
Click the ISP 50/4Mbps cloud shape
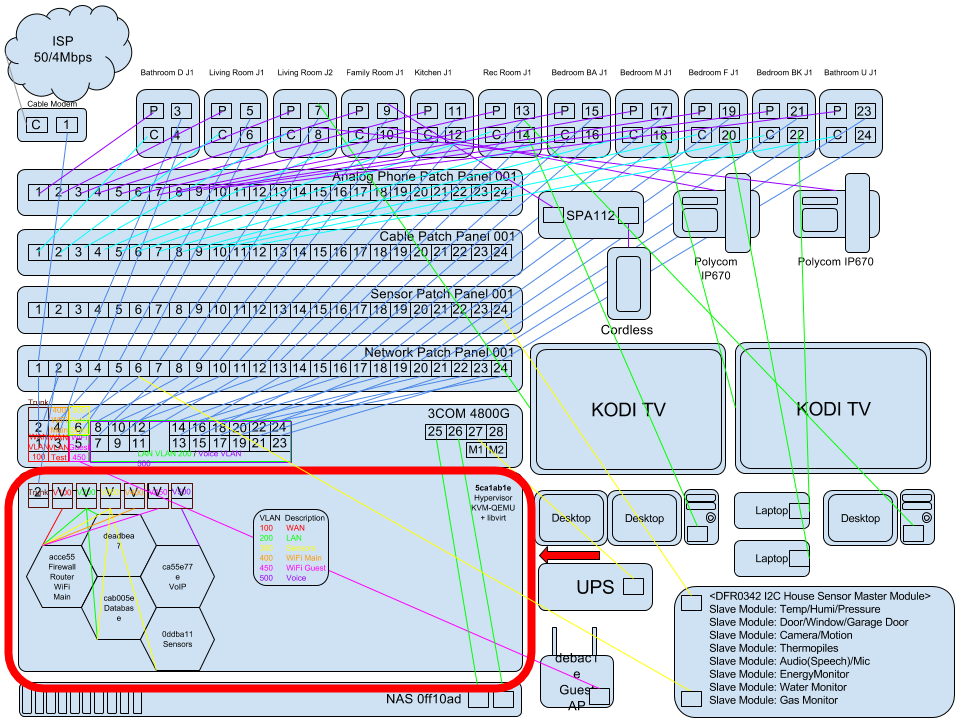pos(67,51)
